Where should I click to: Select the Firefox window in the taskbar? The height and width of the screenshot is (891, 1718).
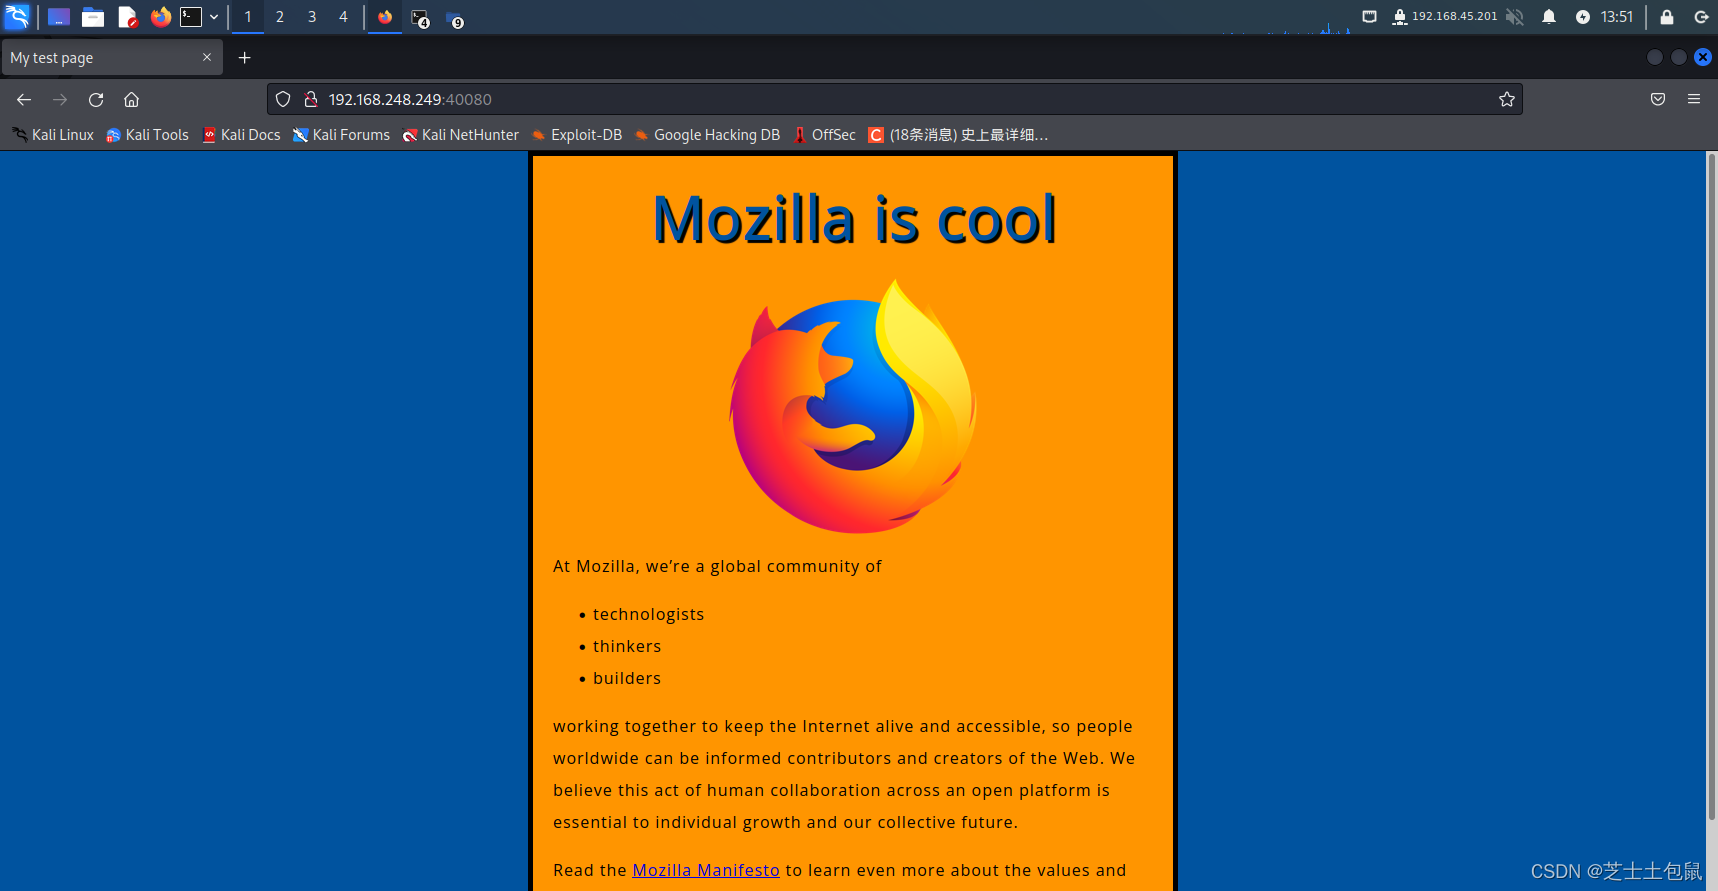pos(385,17)
